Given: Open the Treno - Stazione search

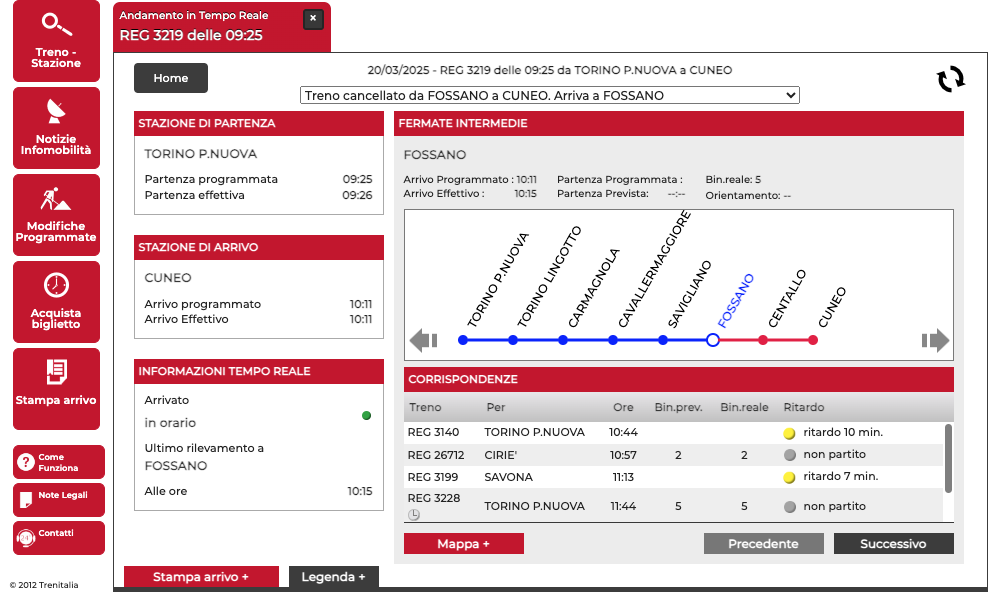Looking at the screenshot, I should coord(56,41).
